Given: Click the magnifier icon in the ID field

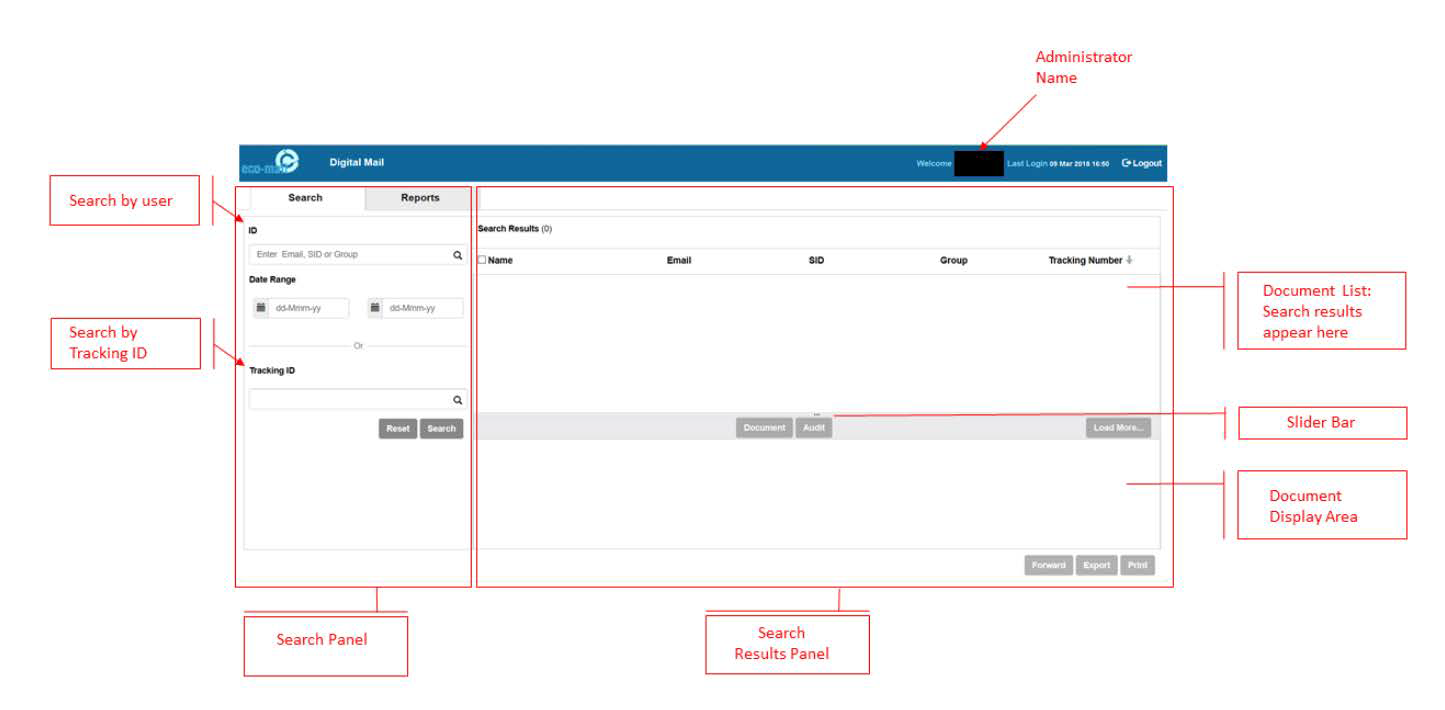Looking at the screenshot, I should coord(458,255).
